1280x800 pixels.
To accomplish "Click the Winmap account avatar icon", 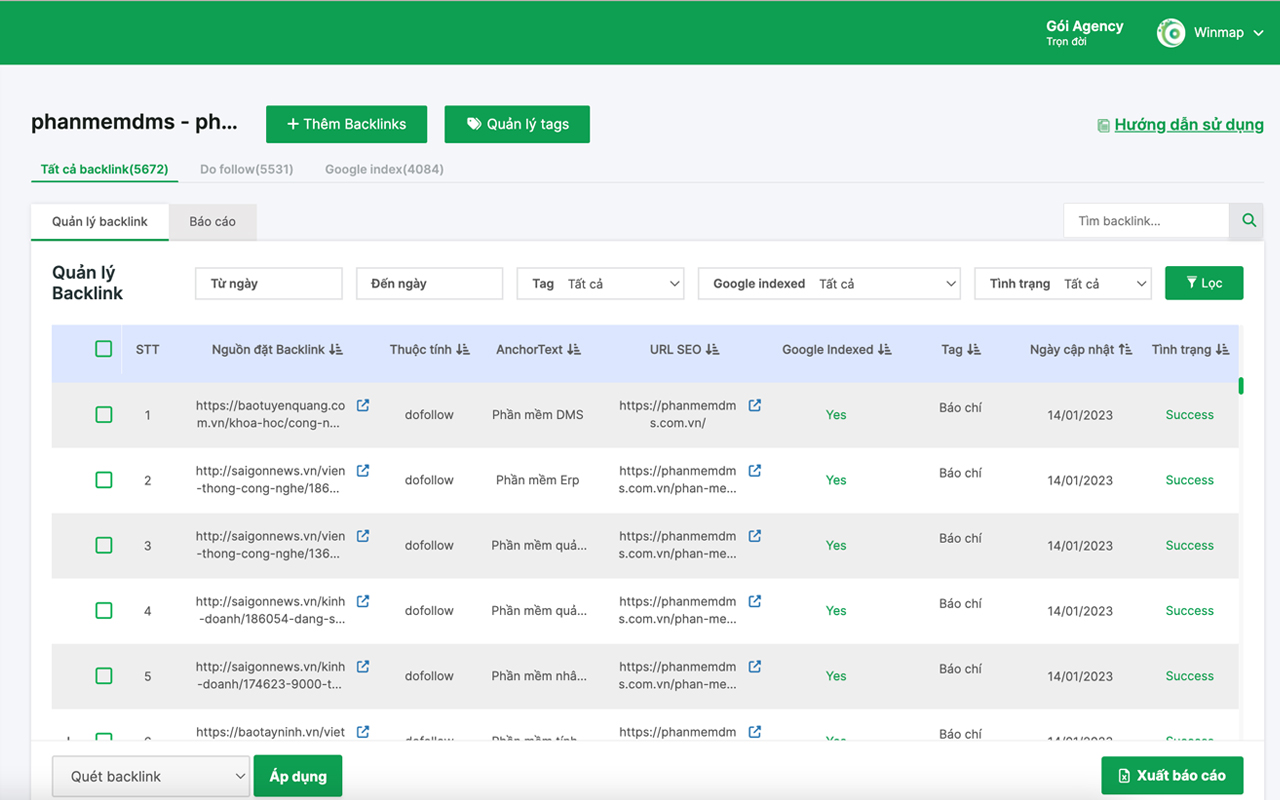I will [1171, 33].
